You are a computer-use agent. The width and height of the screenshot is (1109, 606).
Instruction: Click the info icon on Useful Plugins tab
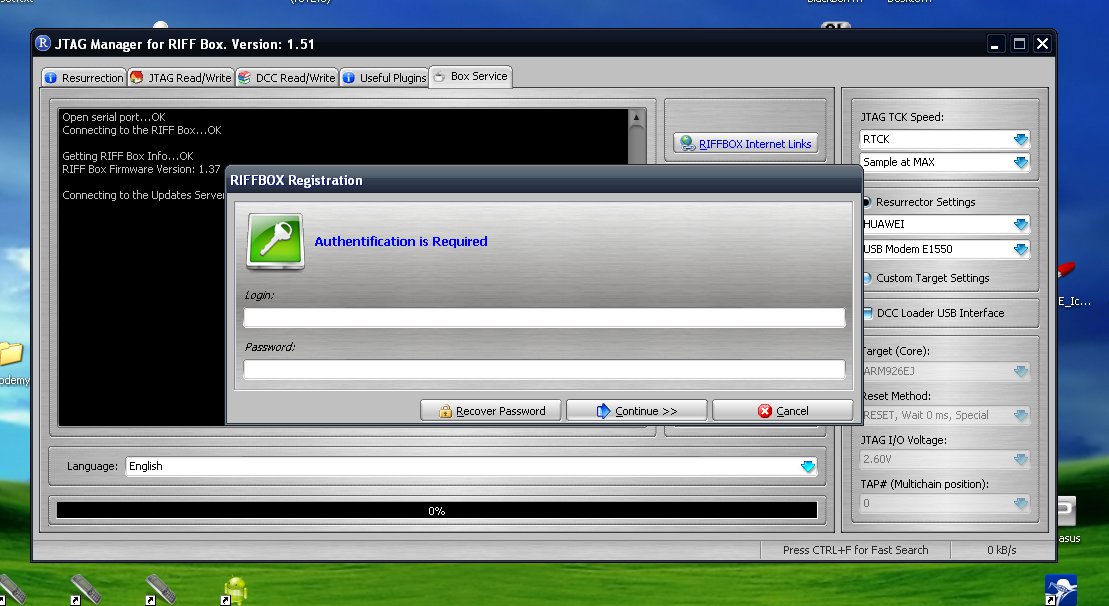pyautogui.click(x=349, y=78)
